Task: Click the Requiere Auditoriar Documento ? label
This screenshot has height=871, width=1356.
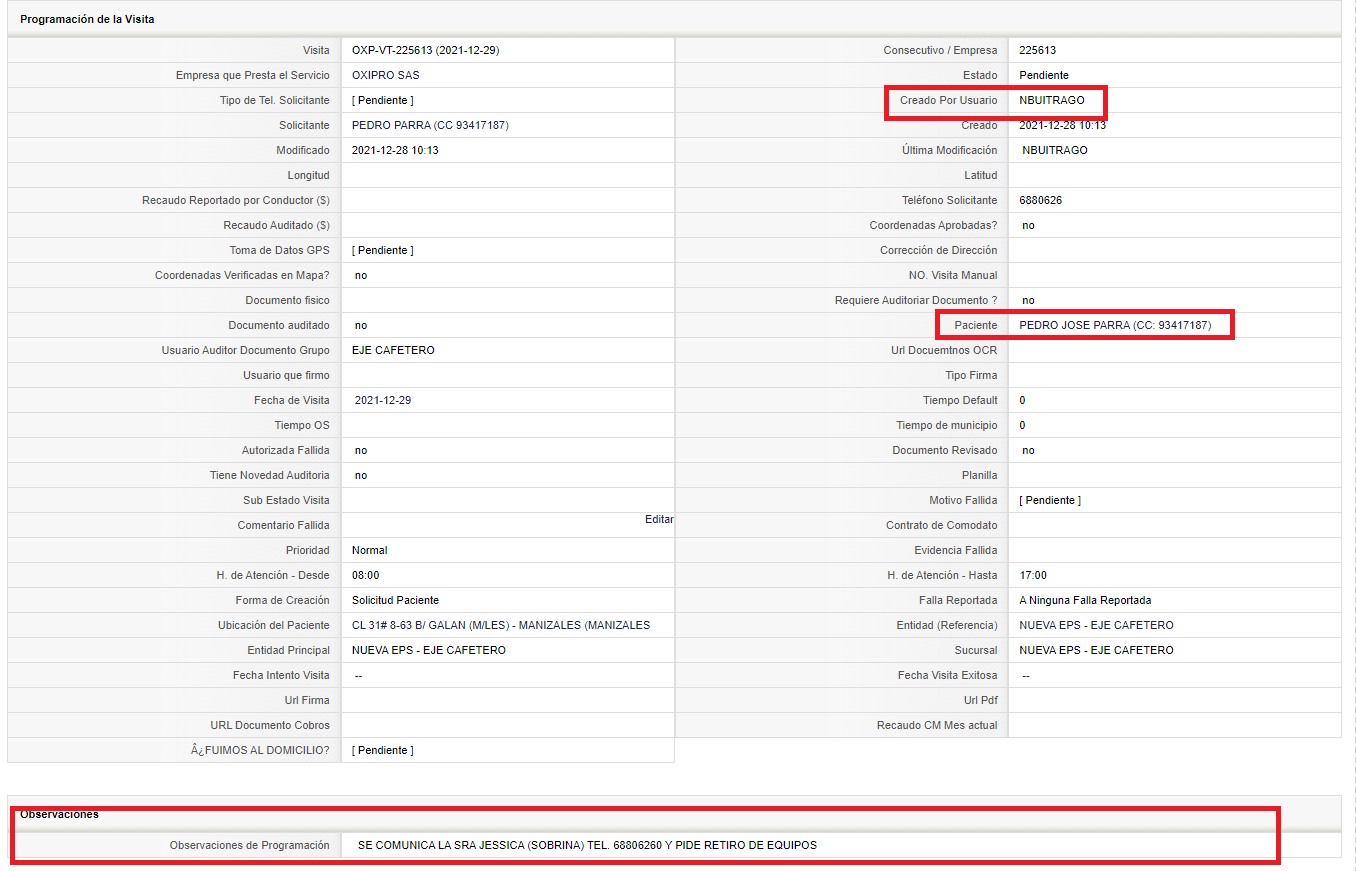Action: point(916,300)
